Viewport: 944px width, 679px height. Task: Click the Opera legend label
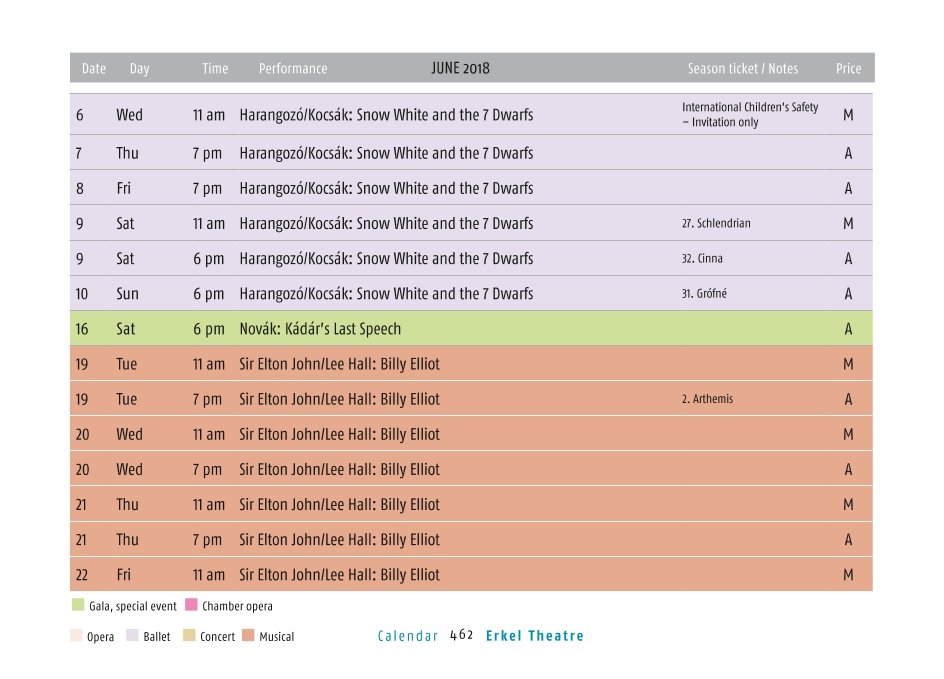[100, 637]
